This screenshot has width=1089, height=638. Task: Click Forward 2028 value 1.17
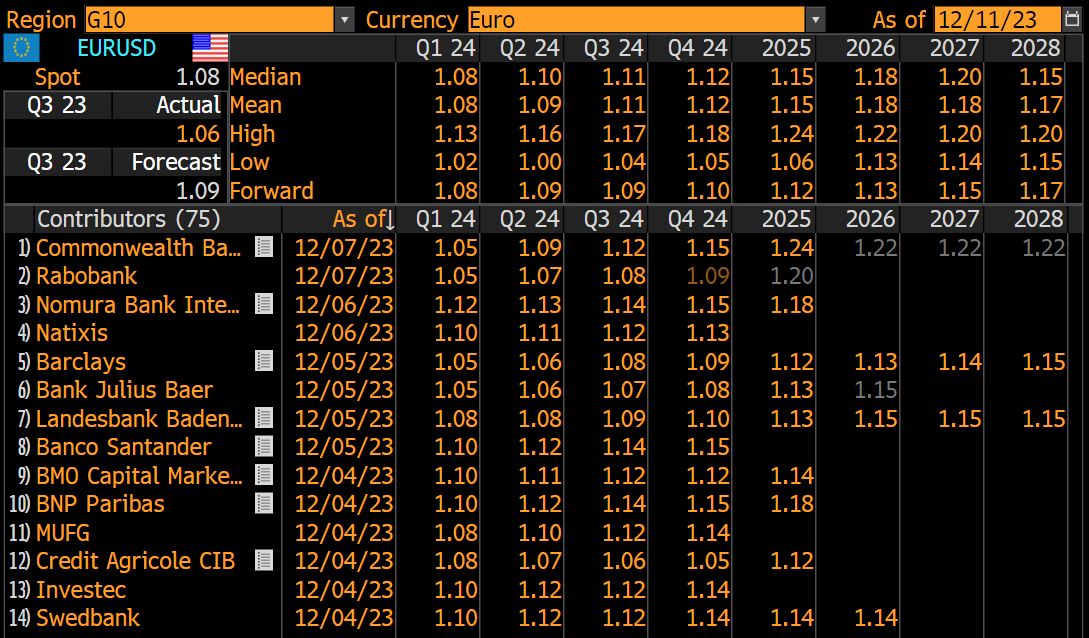tap(1041, 190)
